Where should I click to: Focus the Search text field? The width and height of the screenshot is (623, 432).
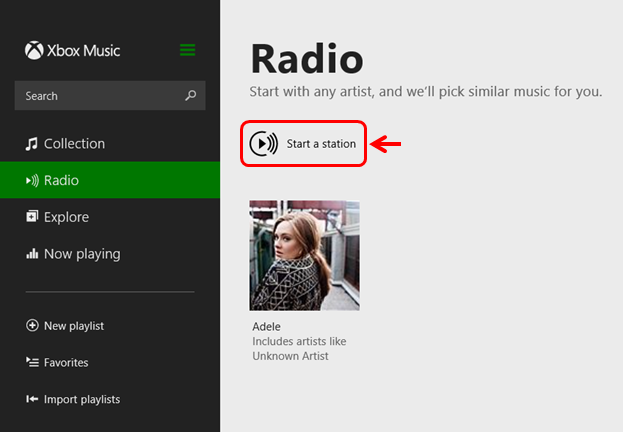pyautogui.click(x=100, y=96)
